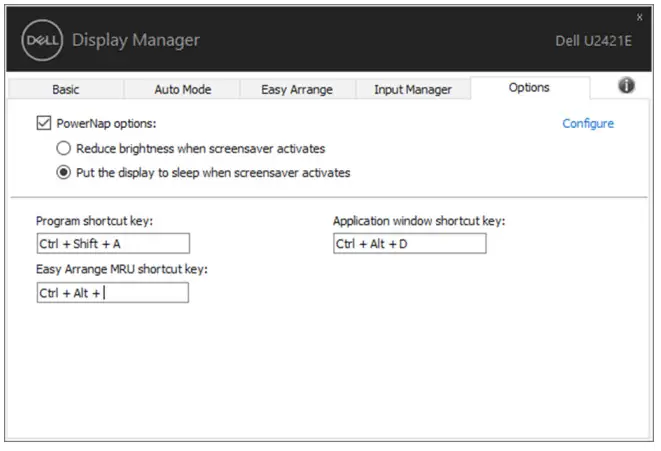Select the Options tab

pyautogui.click(x=529, y=88)
